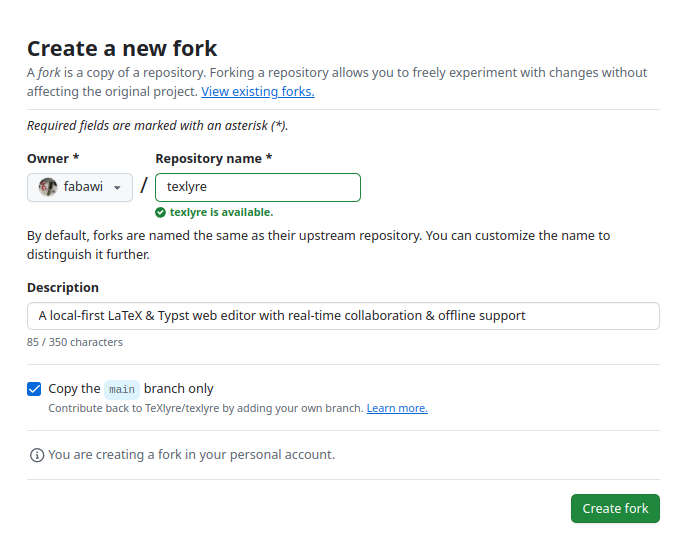The image size is (677, 545).
Task: Click the green availability checkmark icon
Action: coord(161,212)
